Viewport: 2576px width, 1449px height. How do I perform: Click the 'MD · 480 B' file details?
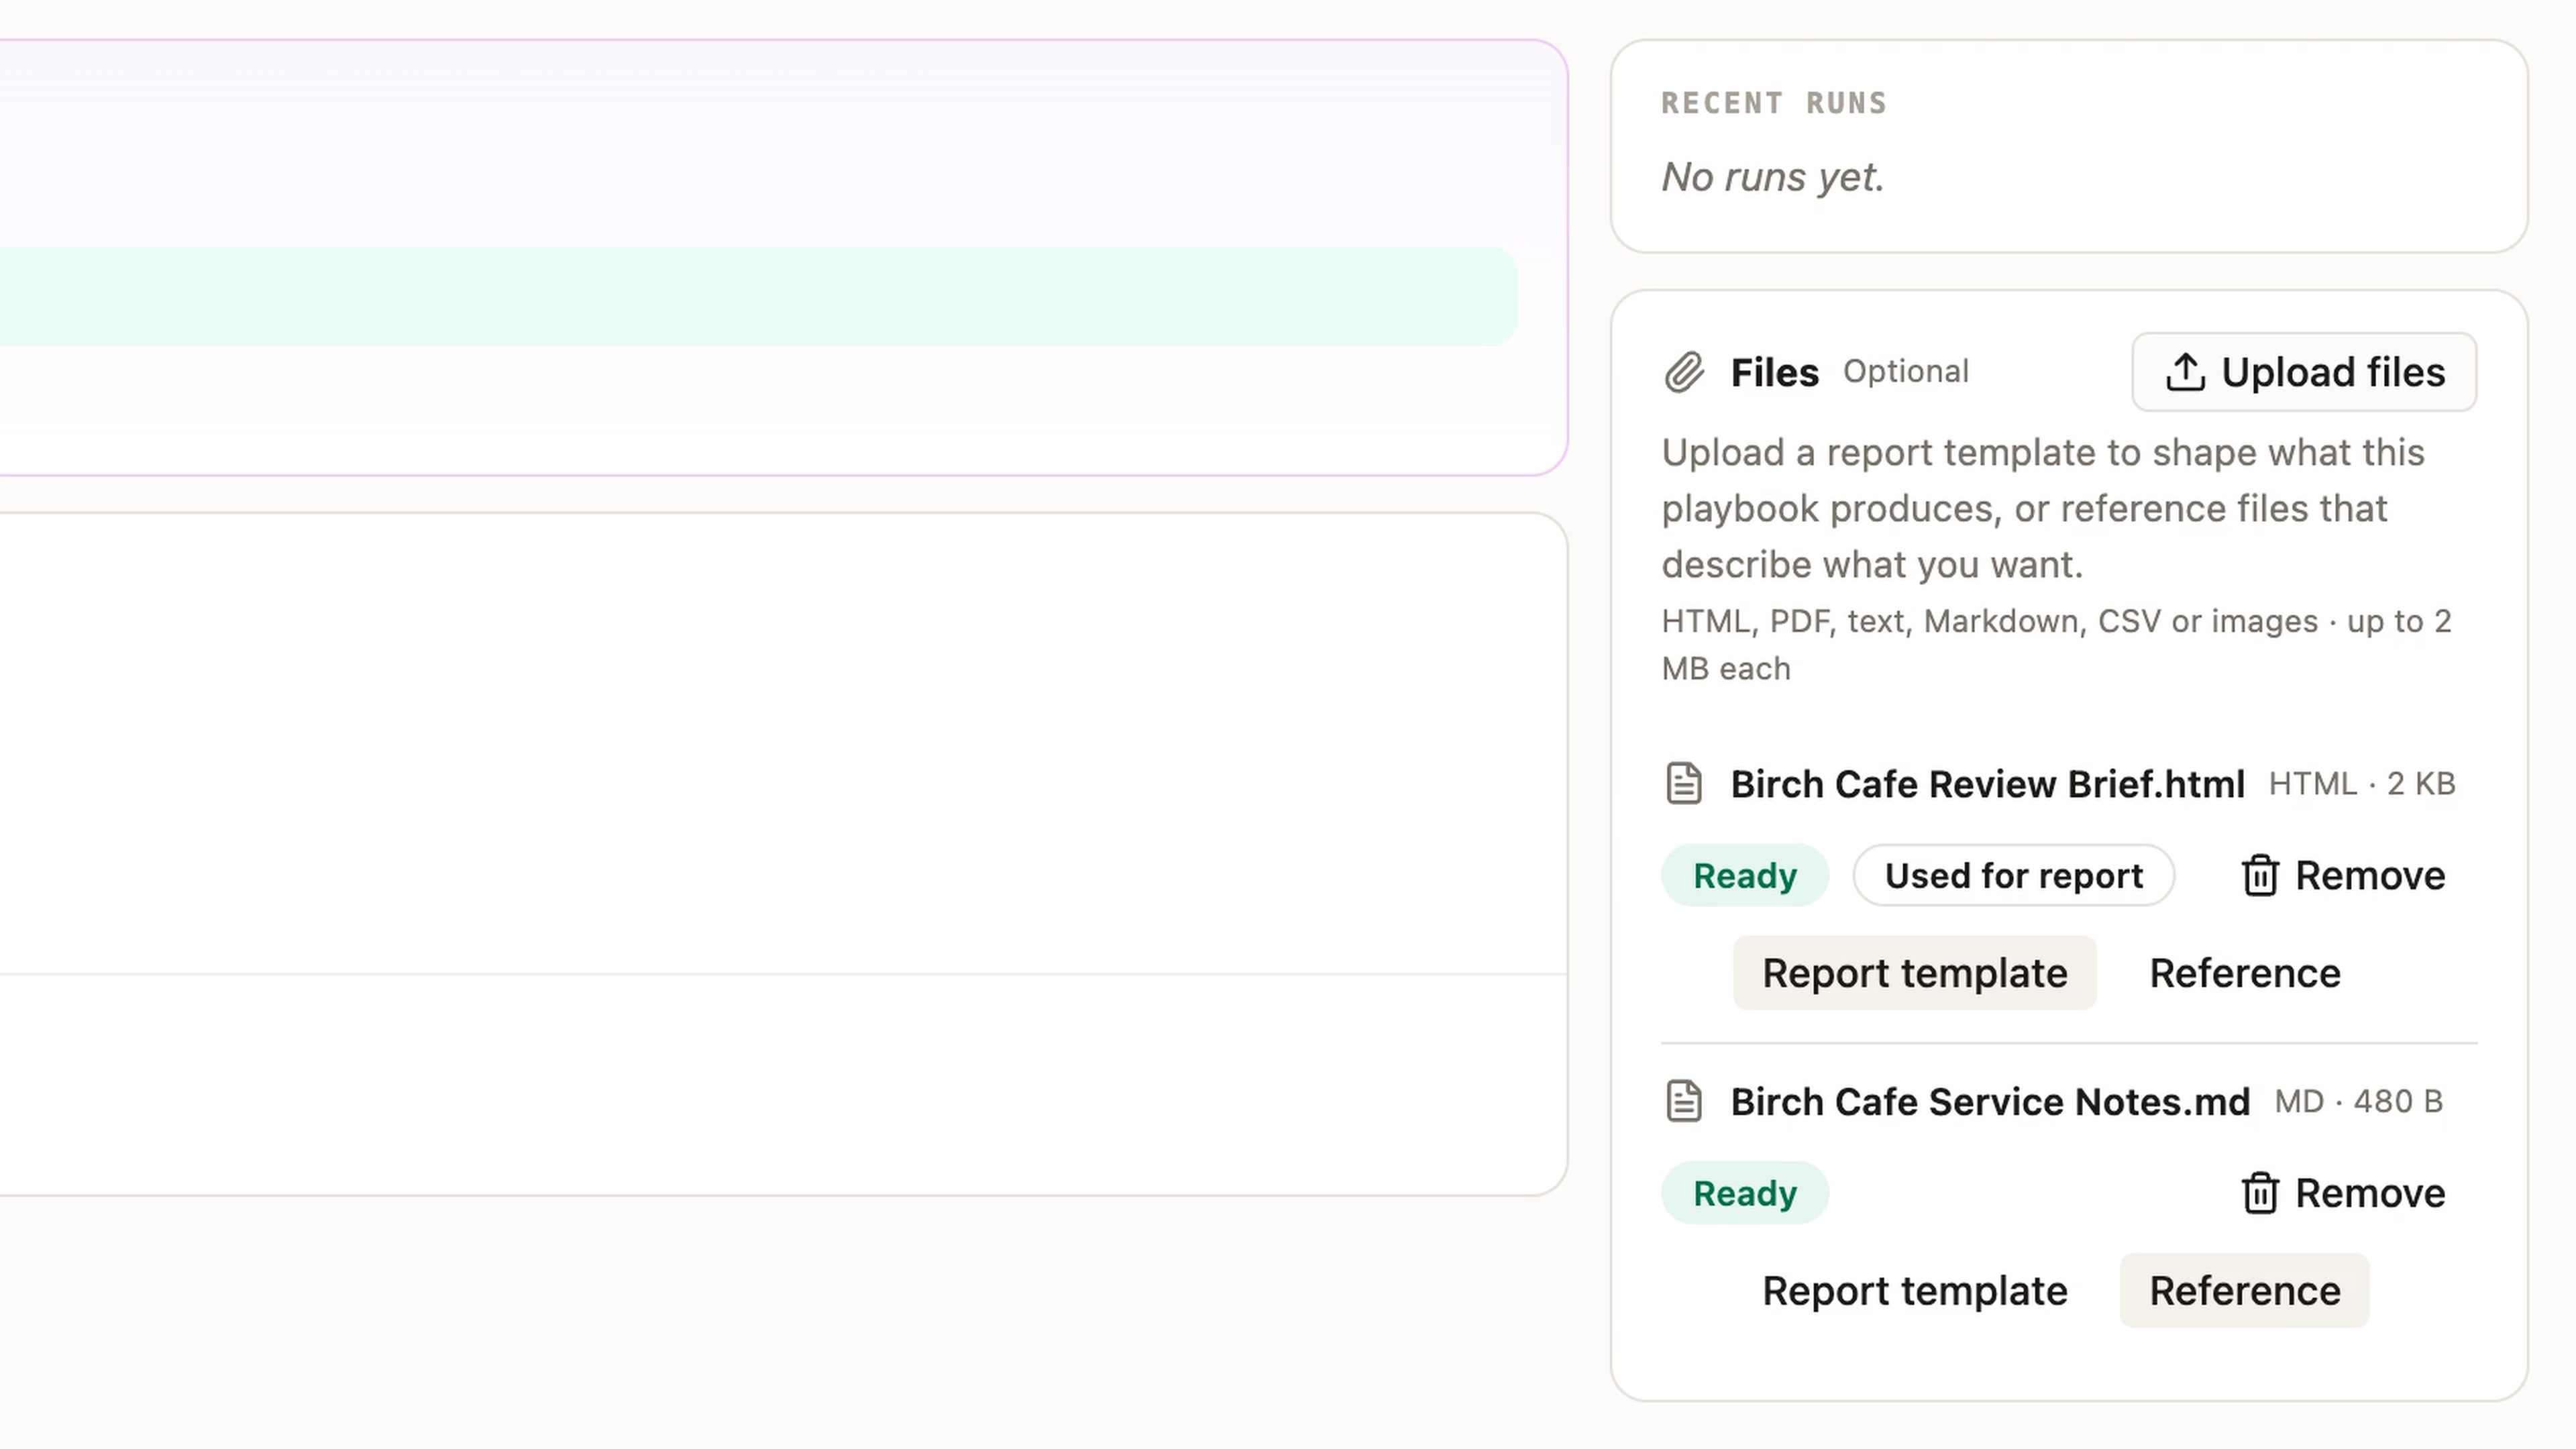click(x=2359, y=1101)
